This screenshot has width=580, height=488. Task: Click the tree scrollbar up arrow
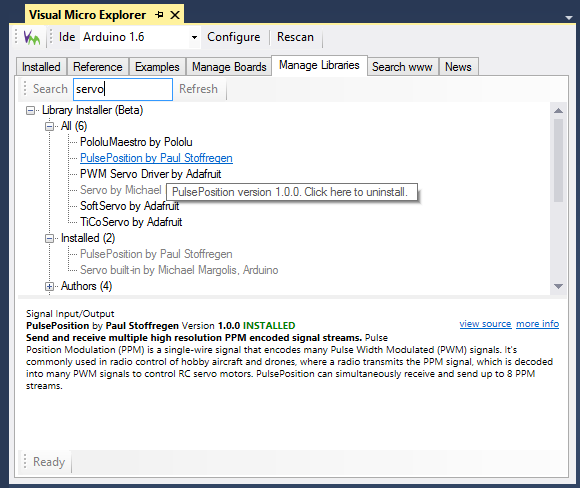point(559,111)
